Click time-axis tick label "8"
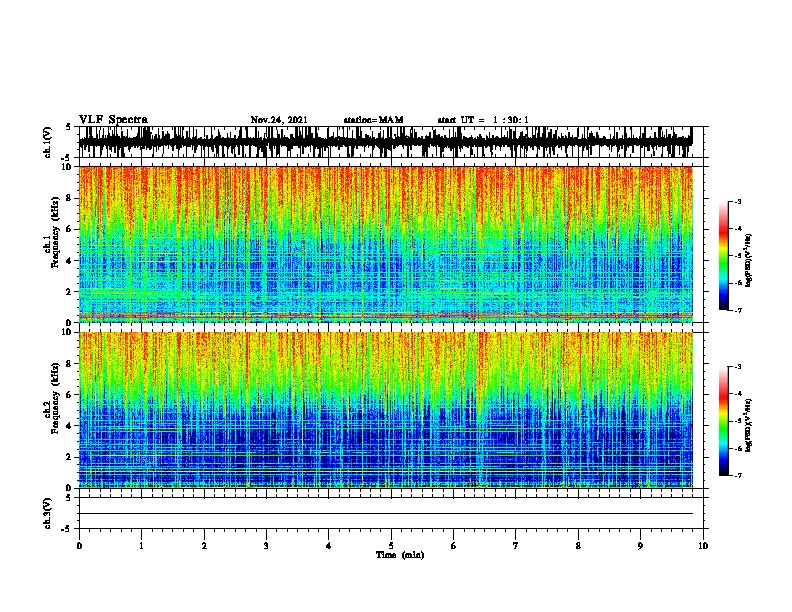792x612 pixels. (578, 546)
